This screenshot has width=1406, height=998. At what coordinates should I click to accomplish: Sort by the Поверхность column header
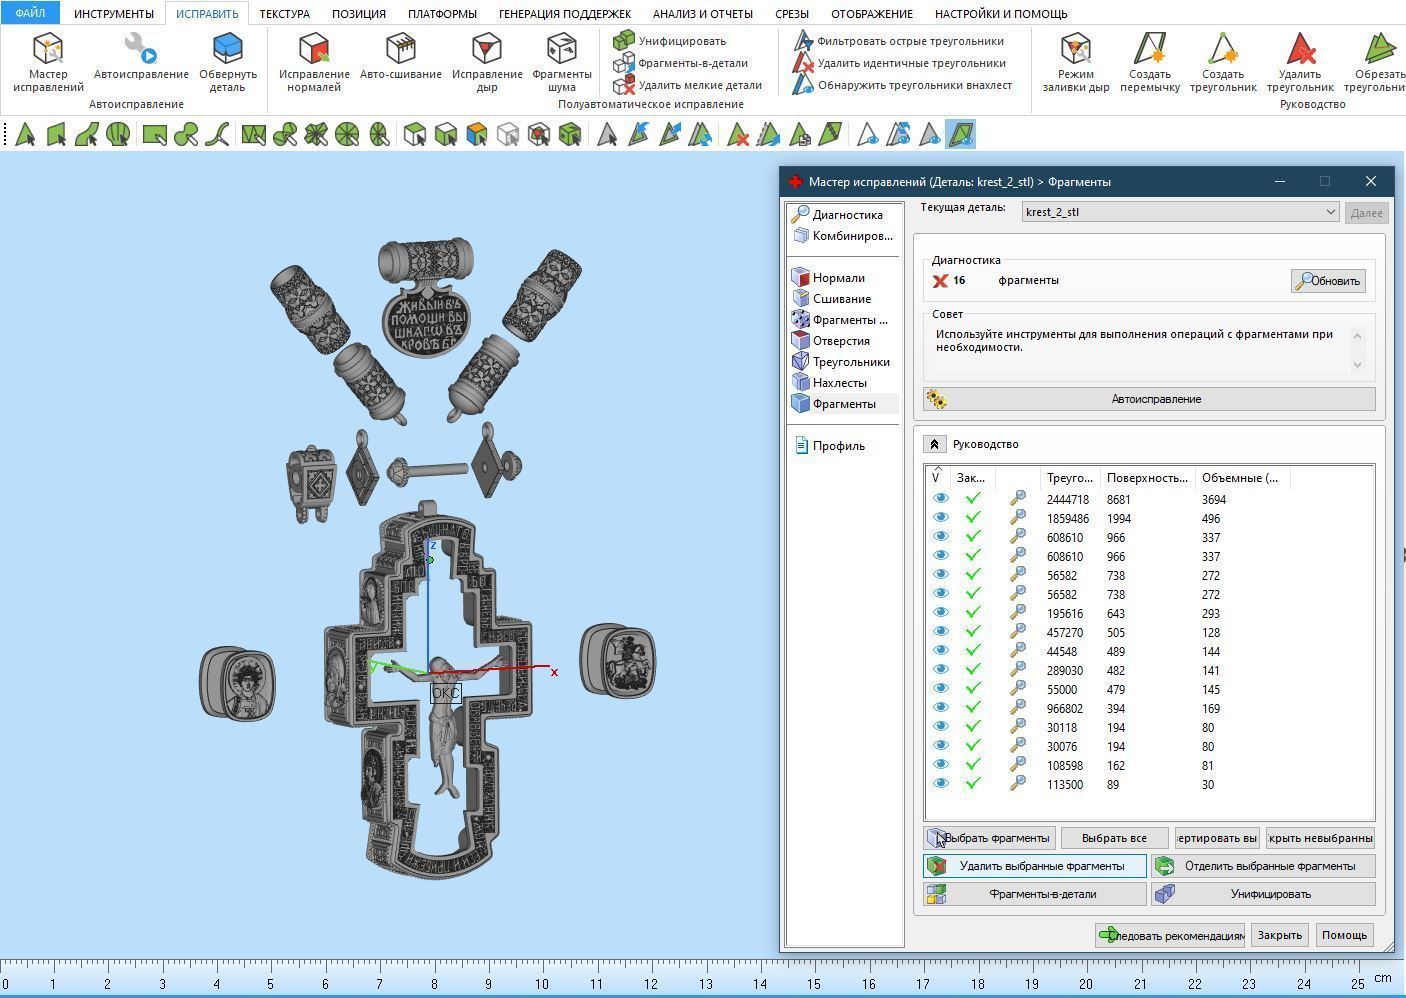point(1147,478)
